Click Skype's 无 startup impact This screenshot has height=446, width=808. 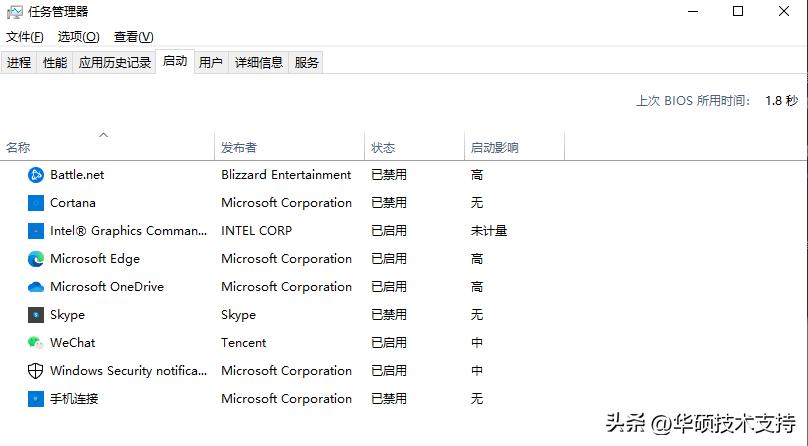pyautogui.click(x=477, y=315)
